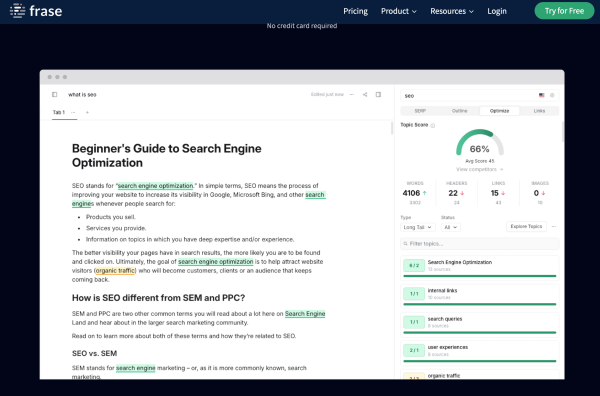Open Tab 1 options ellipsis

[x=73, y=112]
